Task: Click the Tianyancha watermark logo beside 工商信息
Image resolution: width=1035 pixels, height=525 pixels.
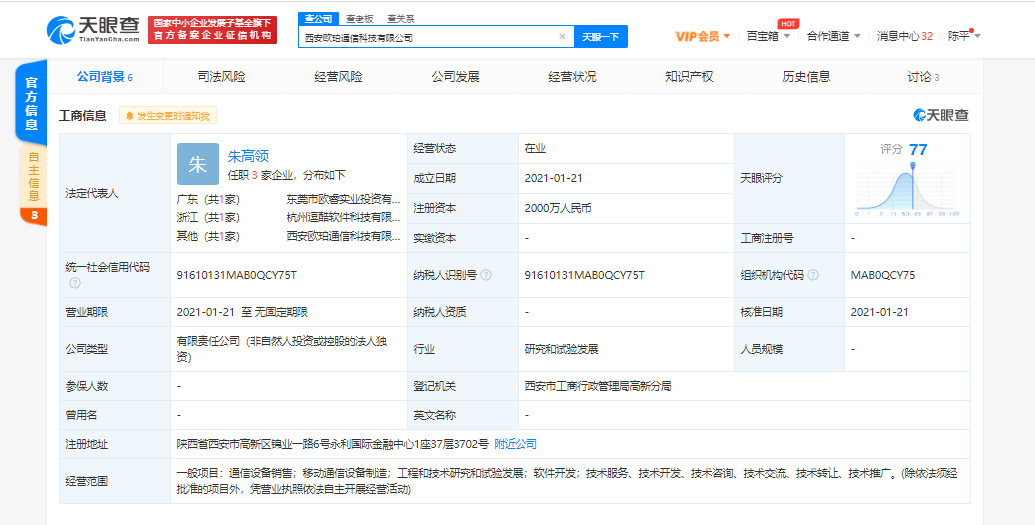Action: (x=940, y=116)
